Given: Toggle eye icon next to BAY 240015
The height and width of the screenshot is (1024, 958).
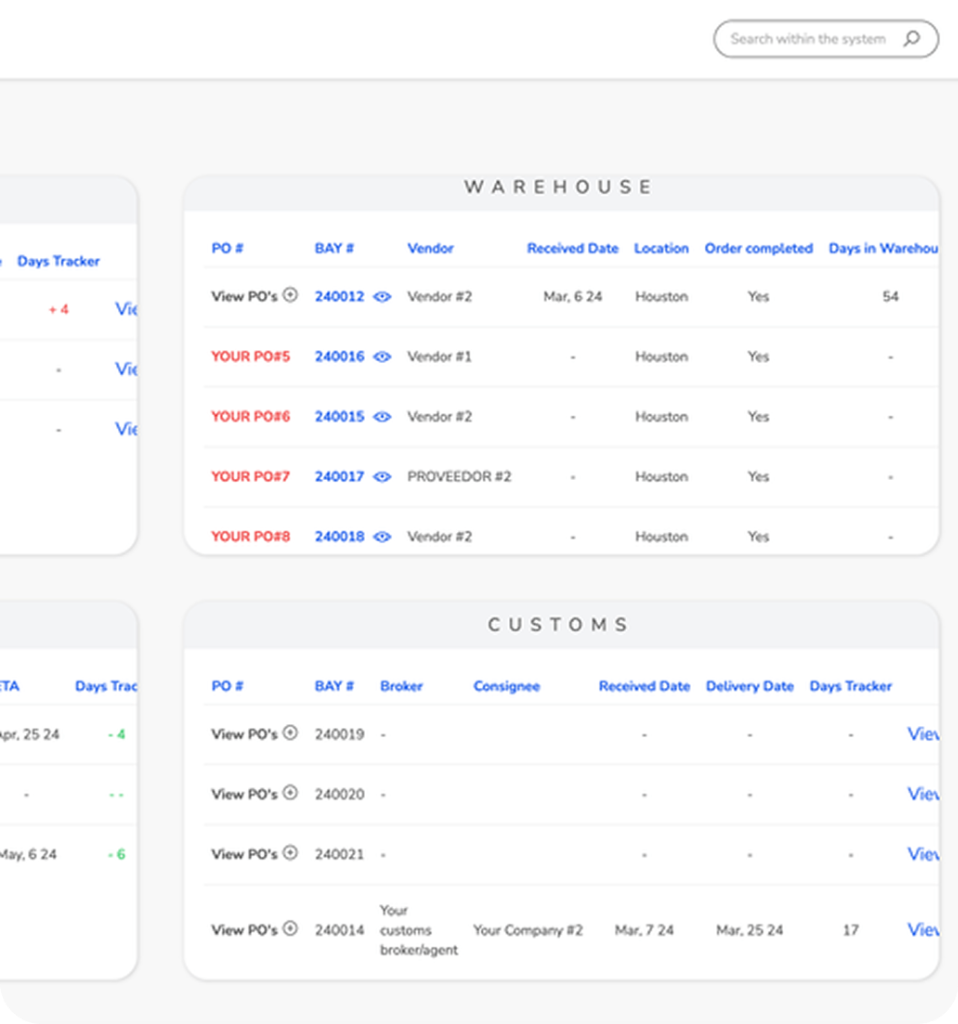Looking at the screenshot, I should (382, 417).
